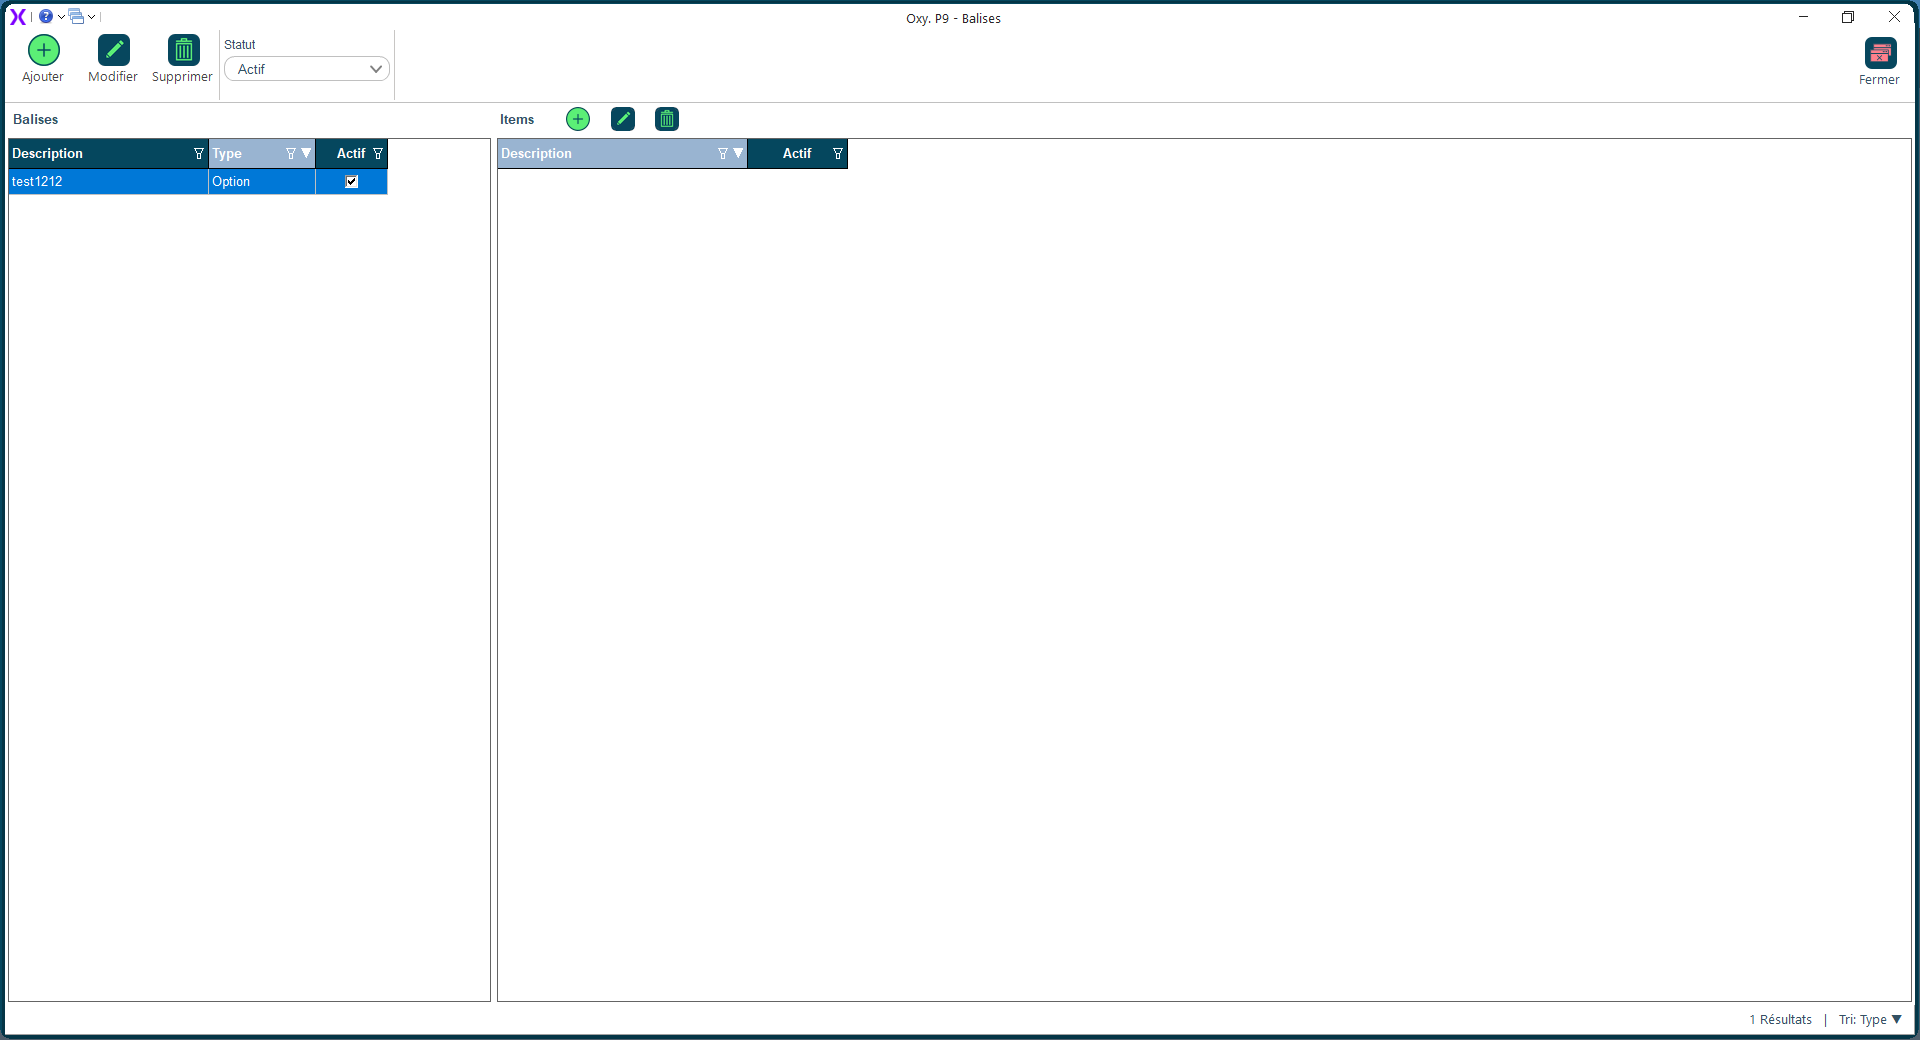
Task: Click sort arrow on Balises Type column
Action: click(306, 153)
